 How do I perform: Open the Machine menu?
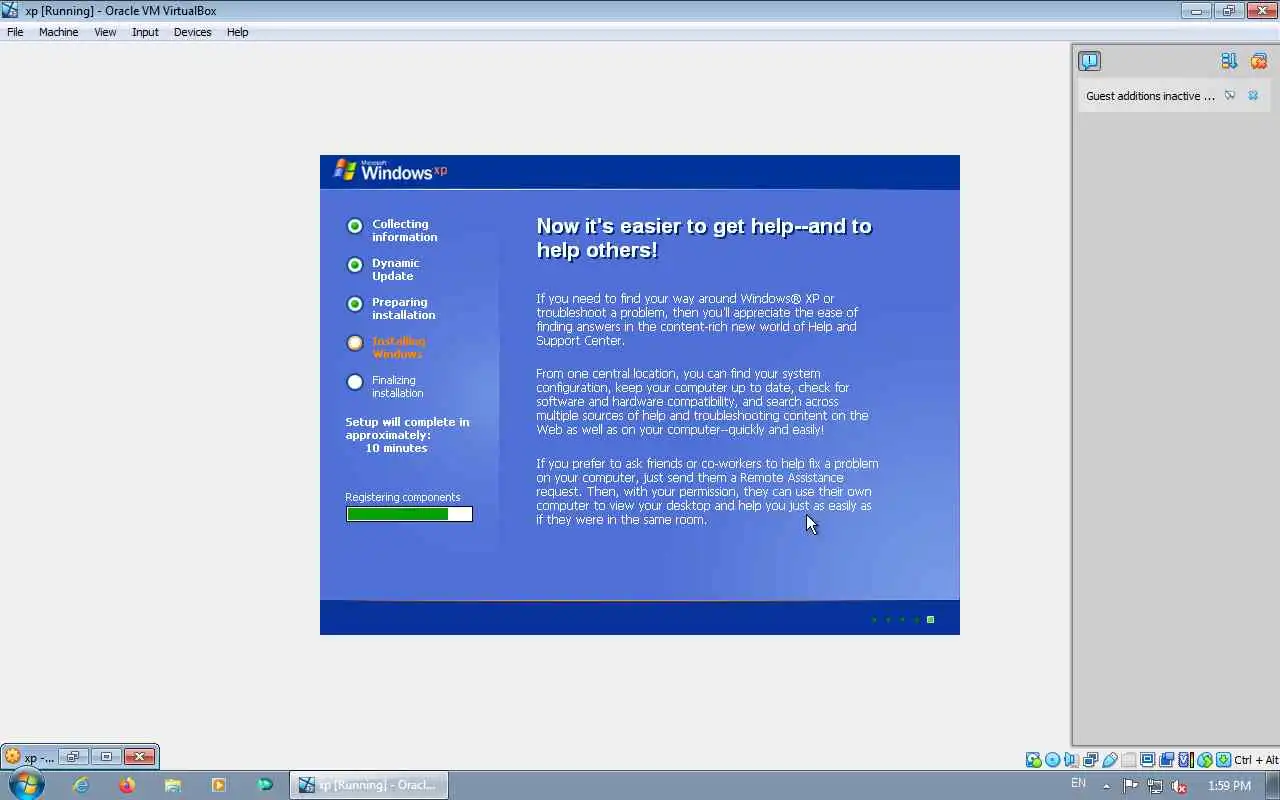[58, 32]
